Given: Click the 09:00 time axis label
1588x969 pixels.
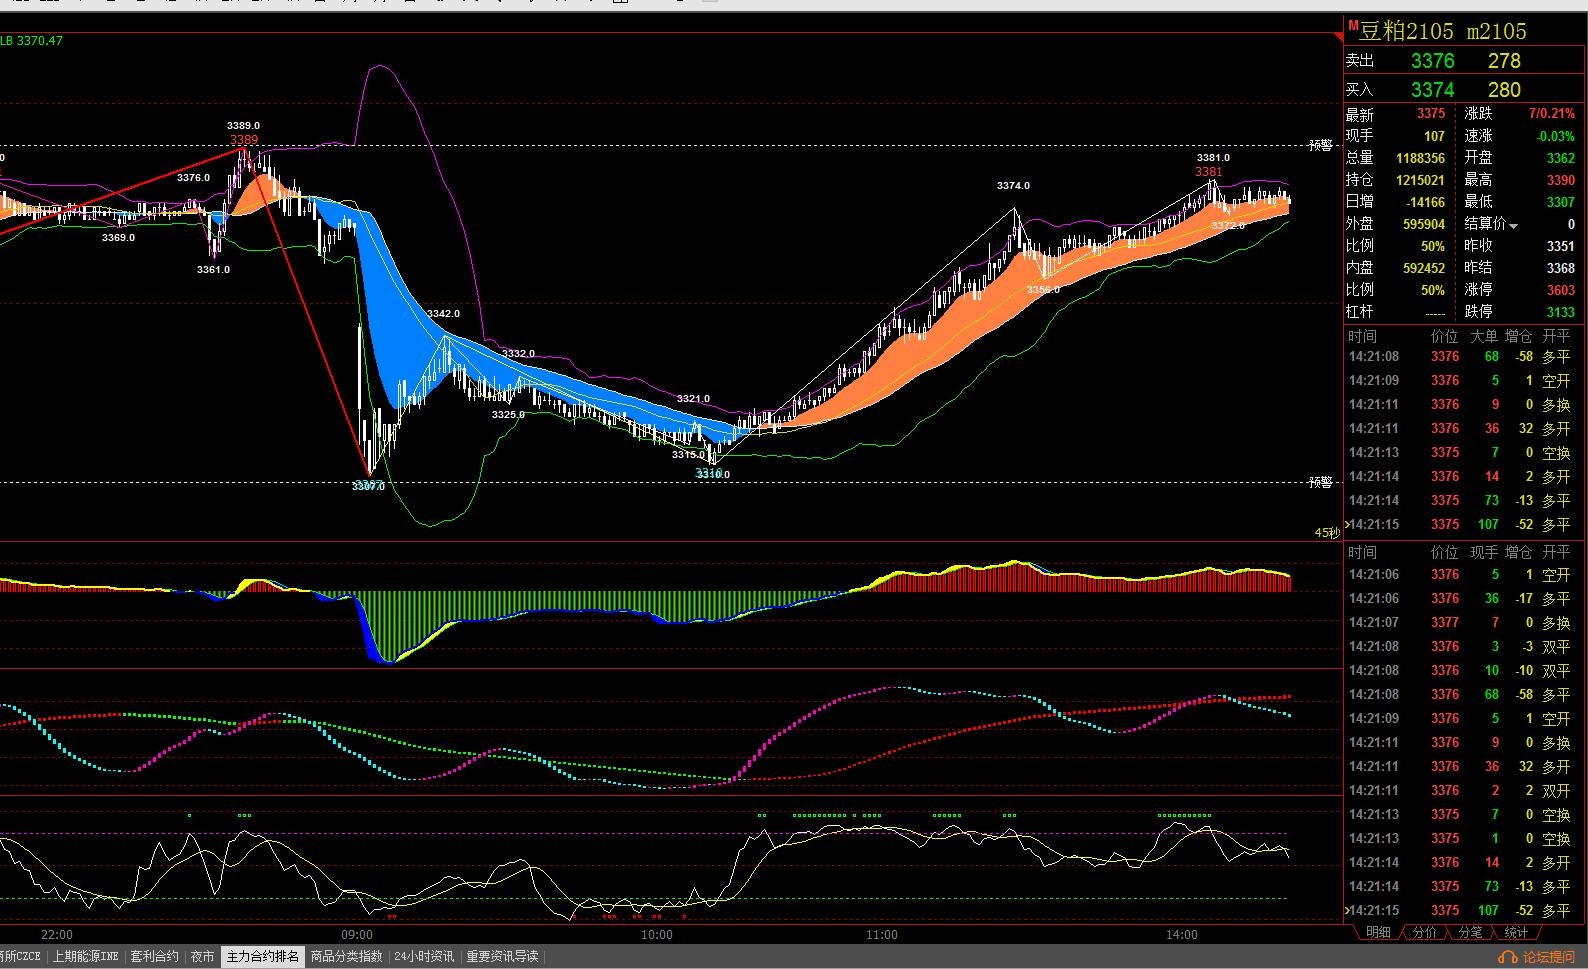Looking at the screenshot, I should tap(357, 935).
